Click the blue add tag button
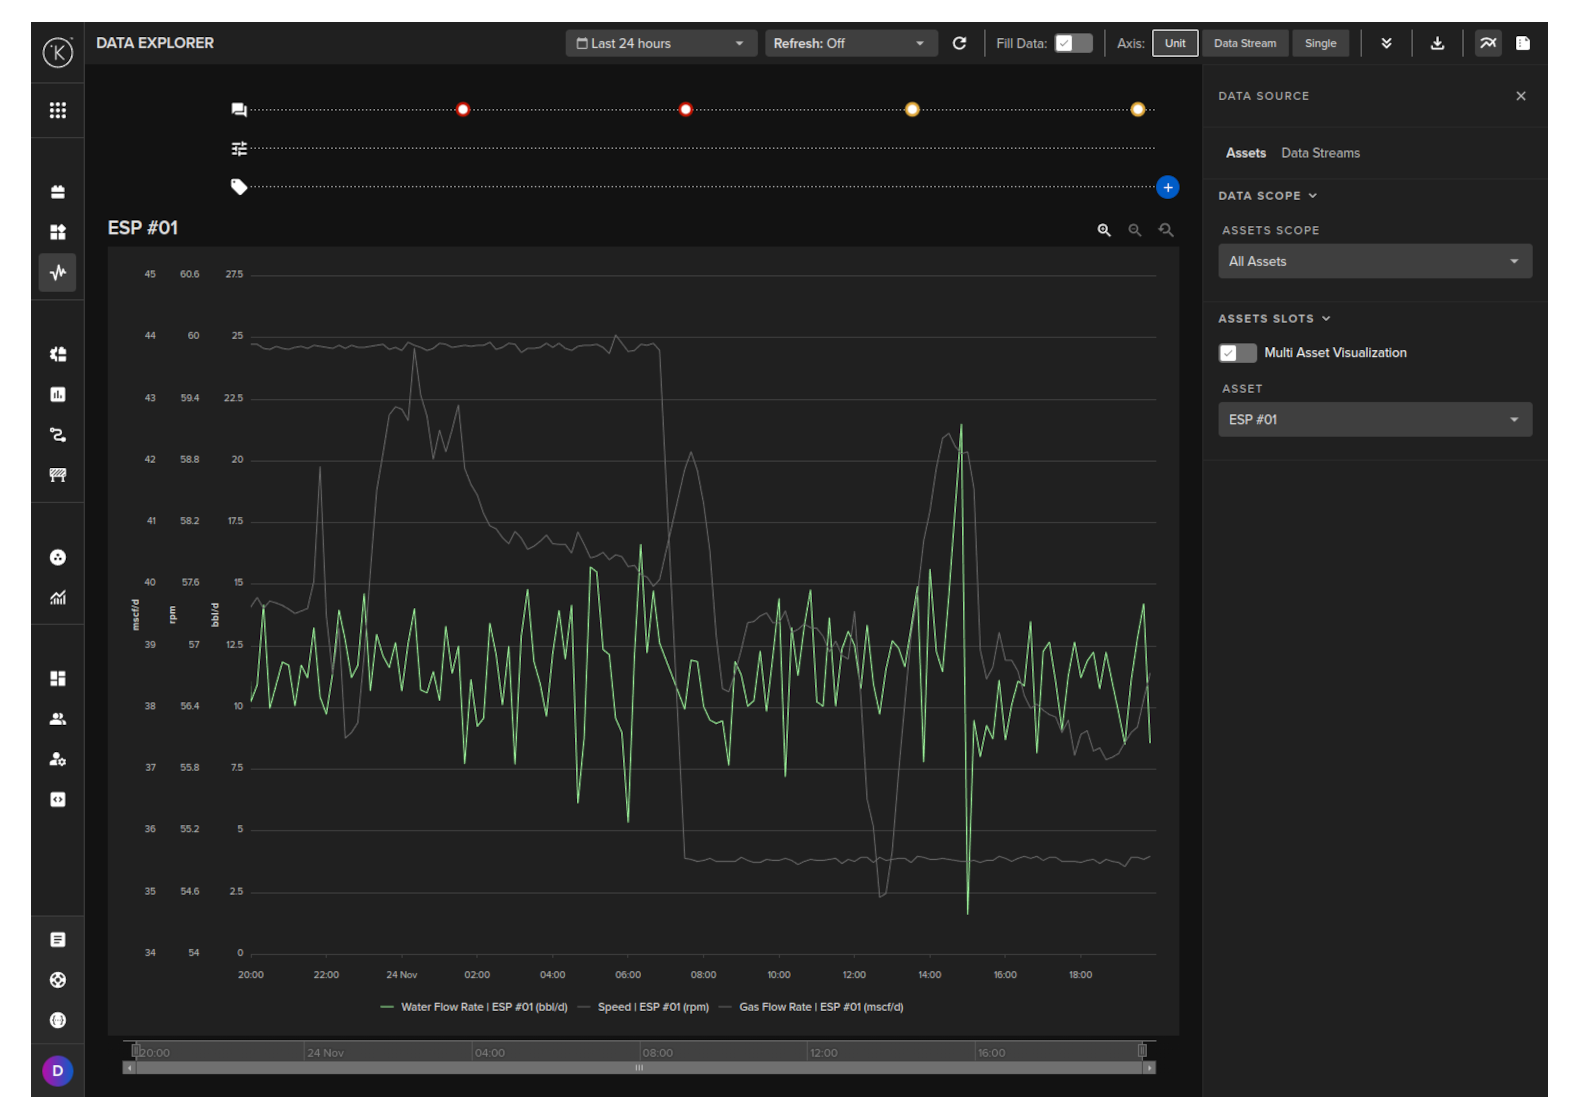This screenshot has width=1580, height=1120. (1167, 187)
